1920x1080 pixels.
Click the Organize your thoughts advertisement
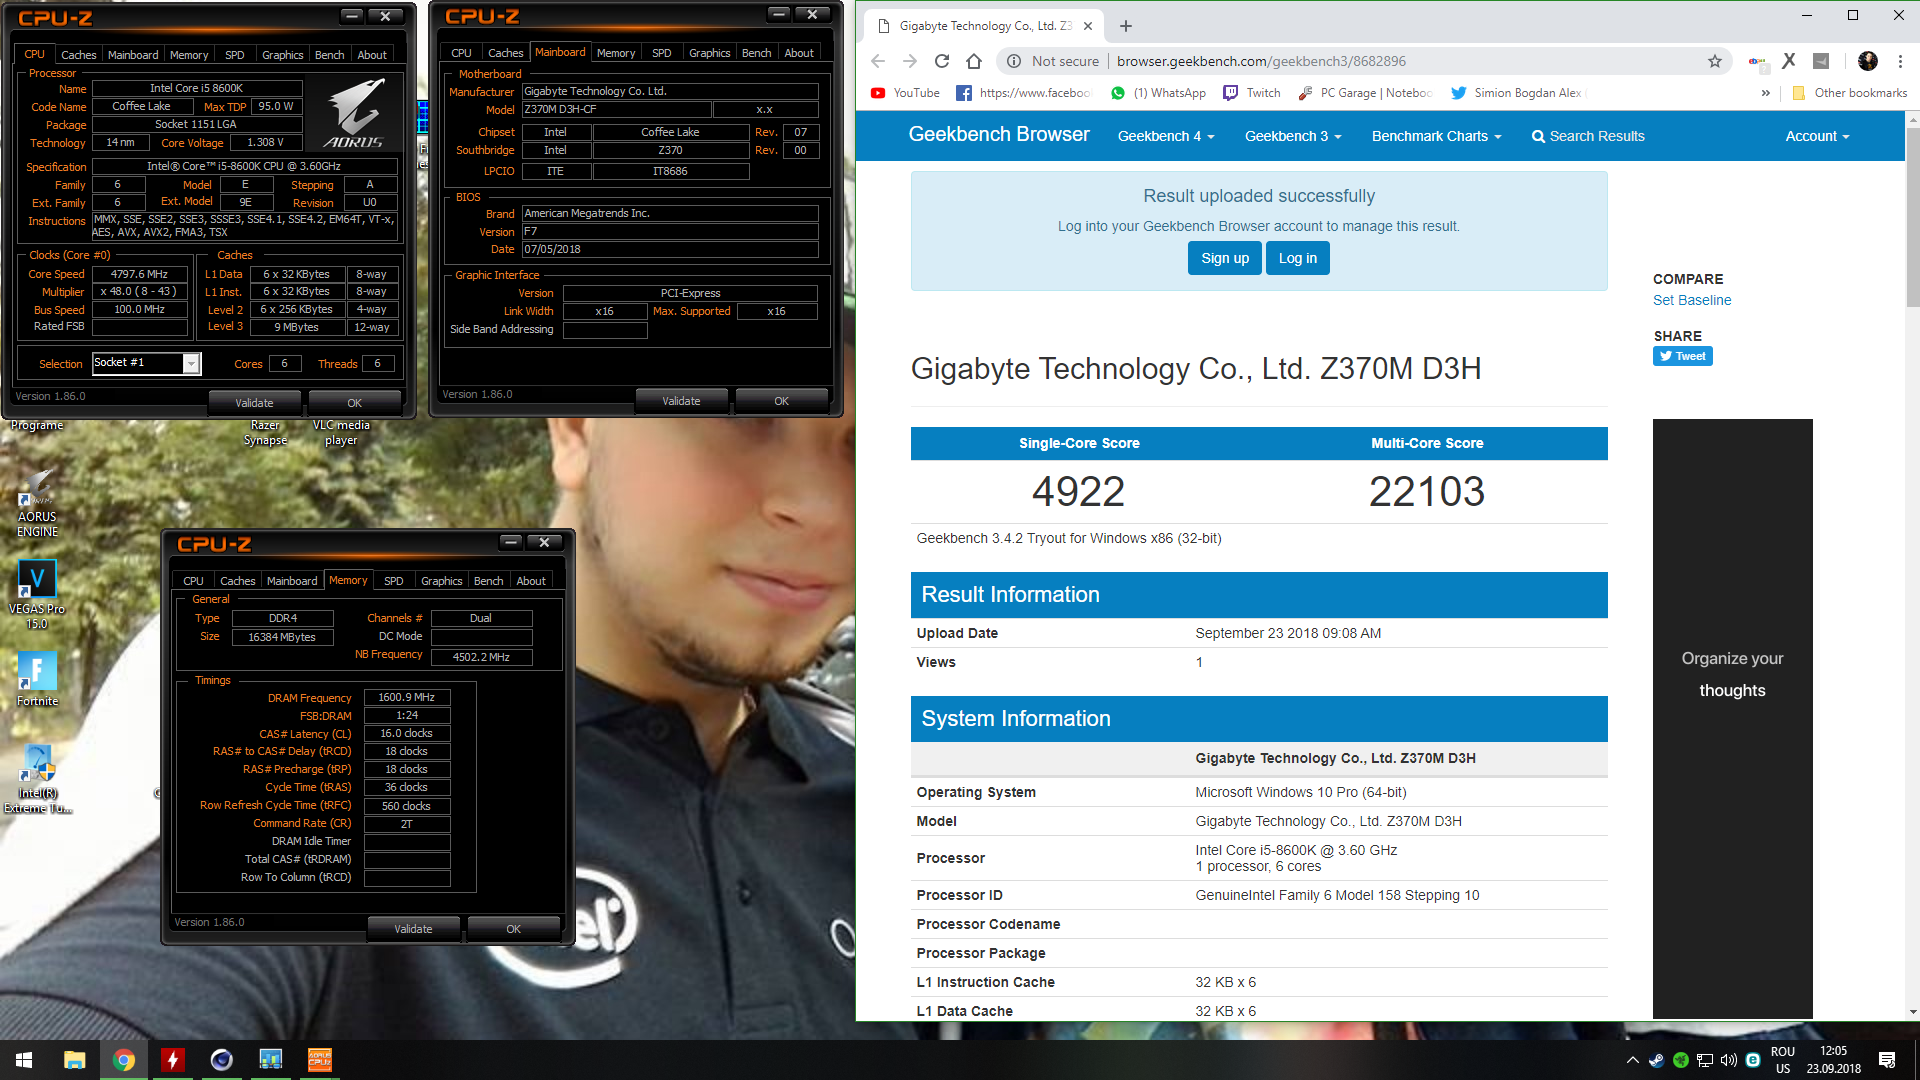point(1732,718)
